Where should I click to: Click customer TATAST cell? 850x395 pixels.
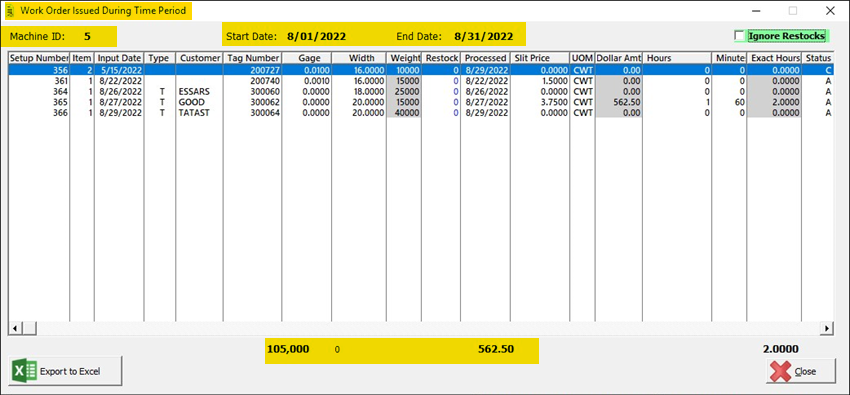[199, 113]
